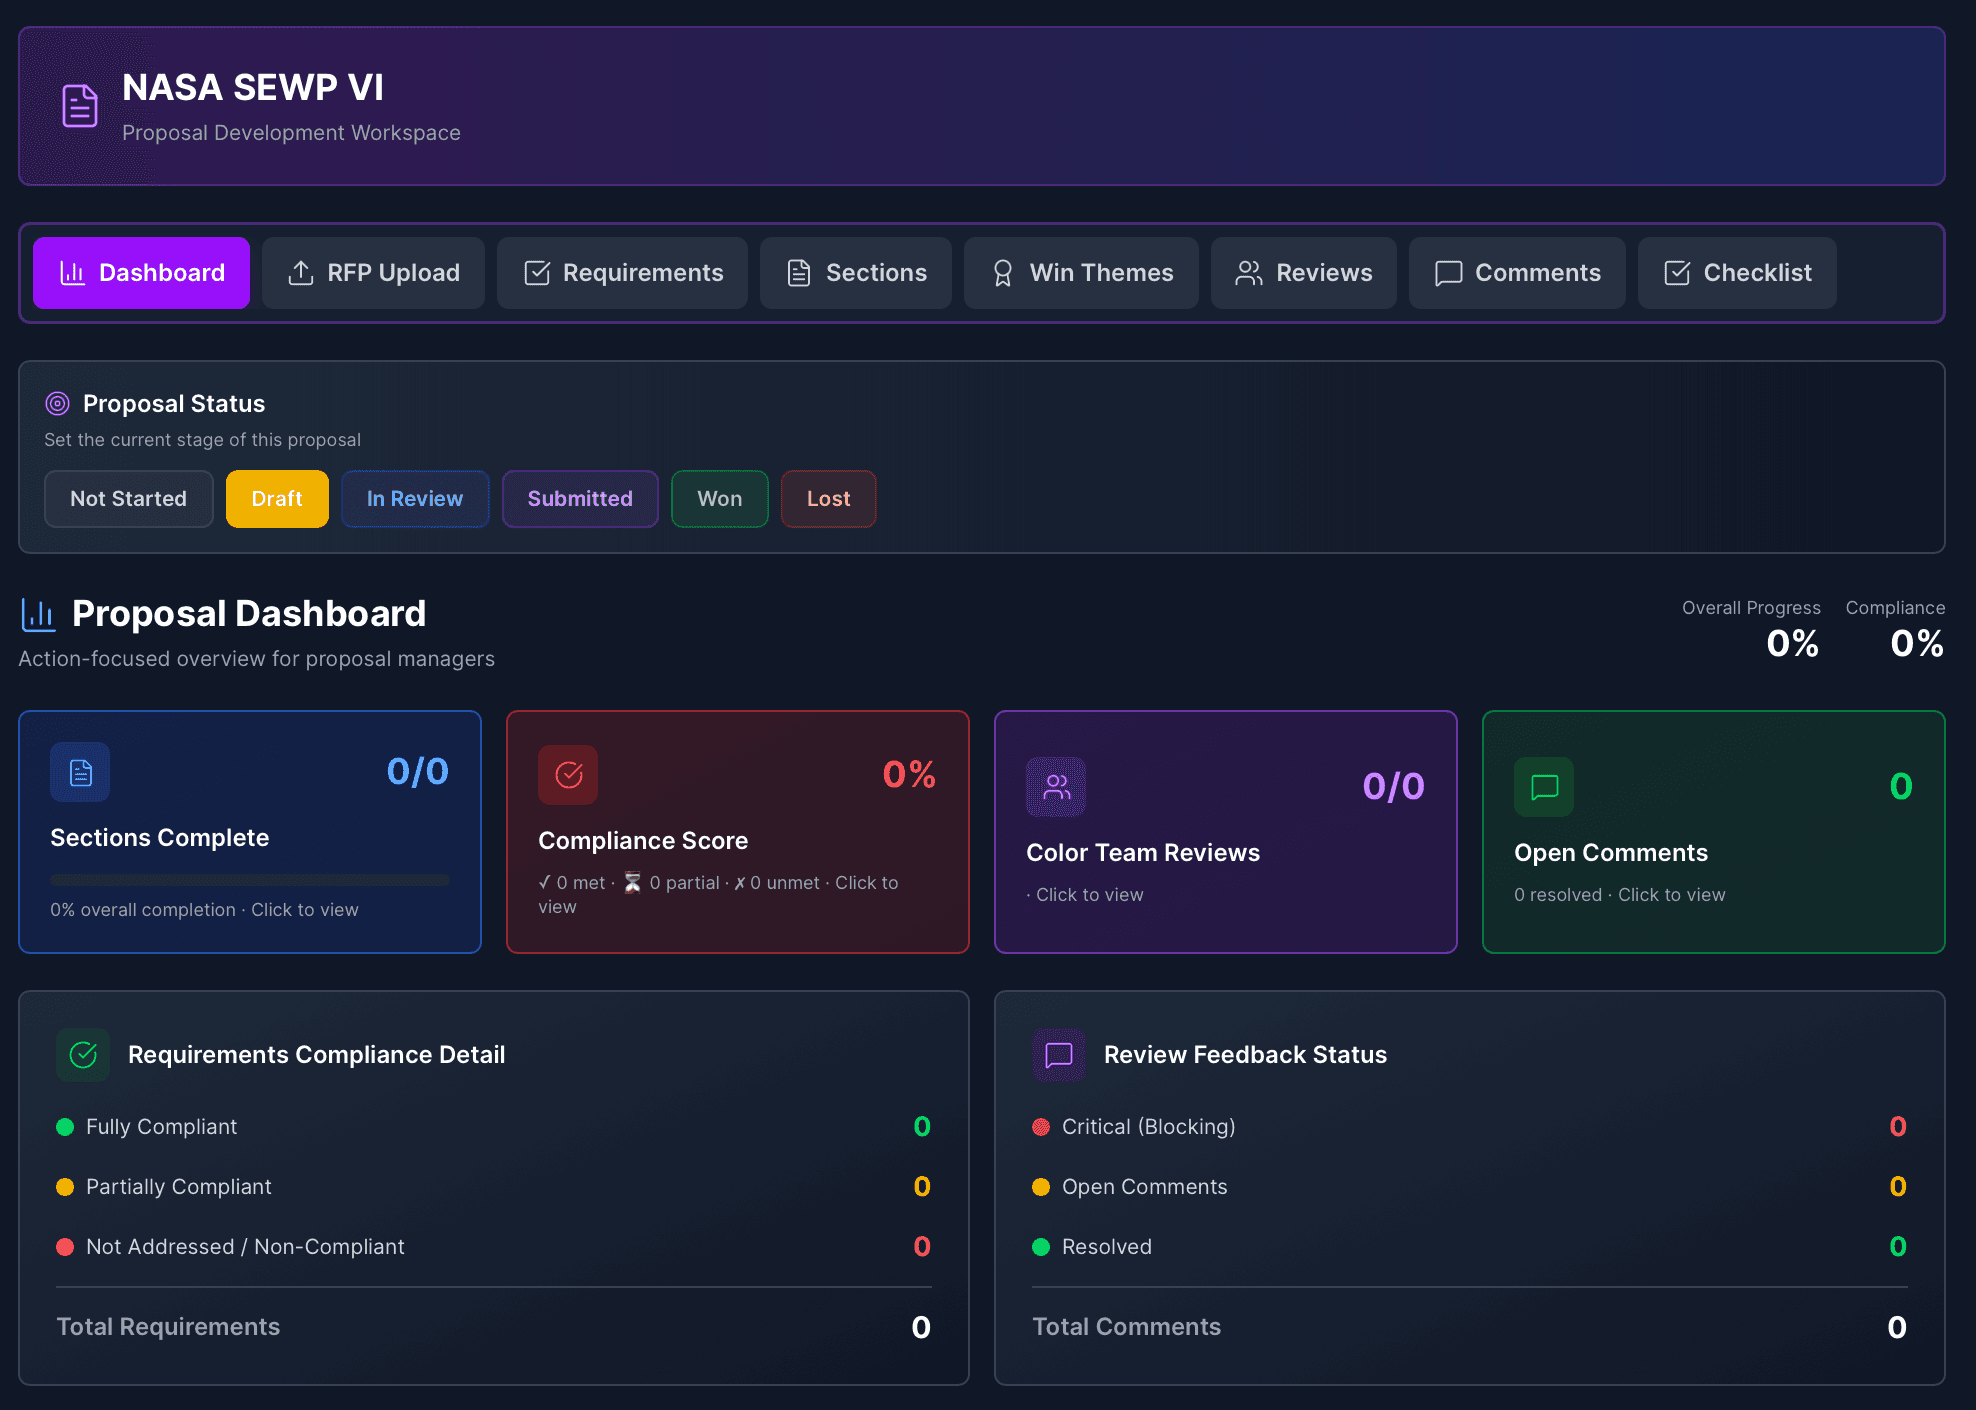Click the Color Team Reviews people icon
Image resolution: width=1976 pixels, height=1410 pixels.
click(x=1055, y=787)
